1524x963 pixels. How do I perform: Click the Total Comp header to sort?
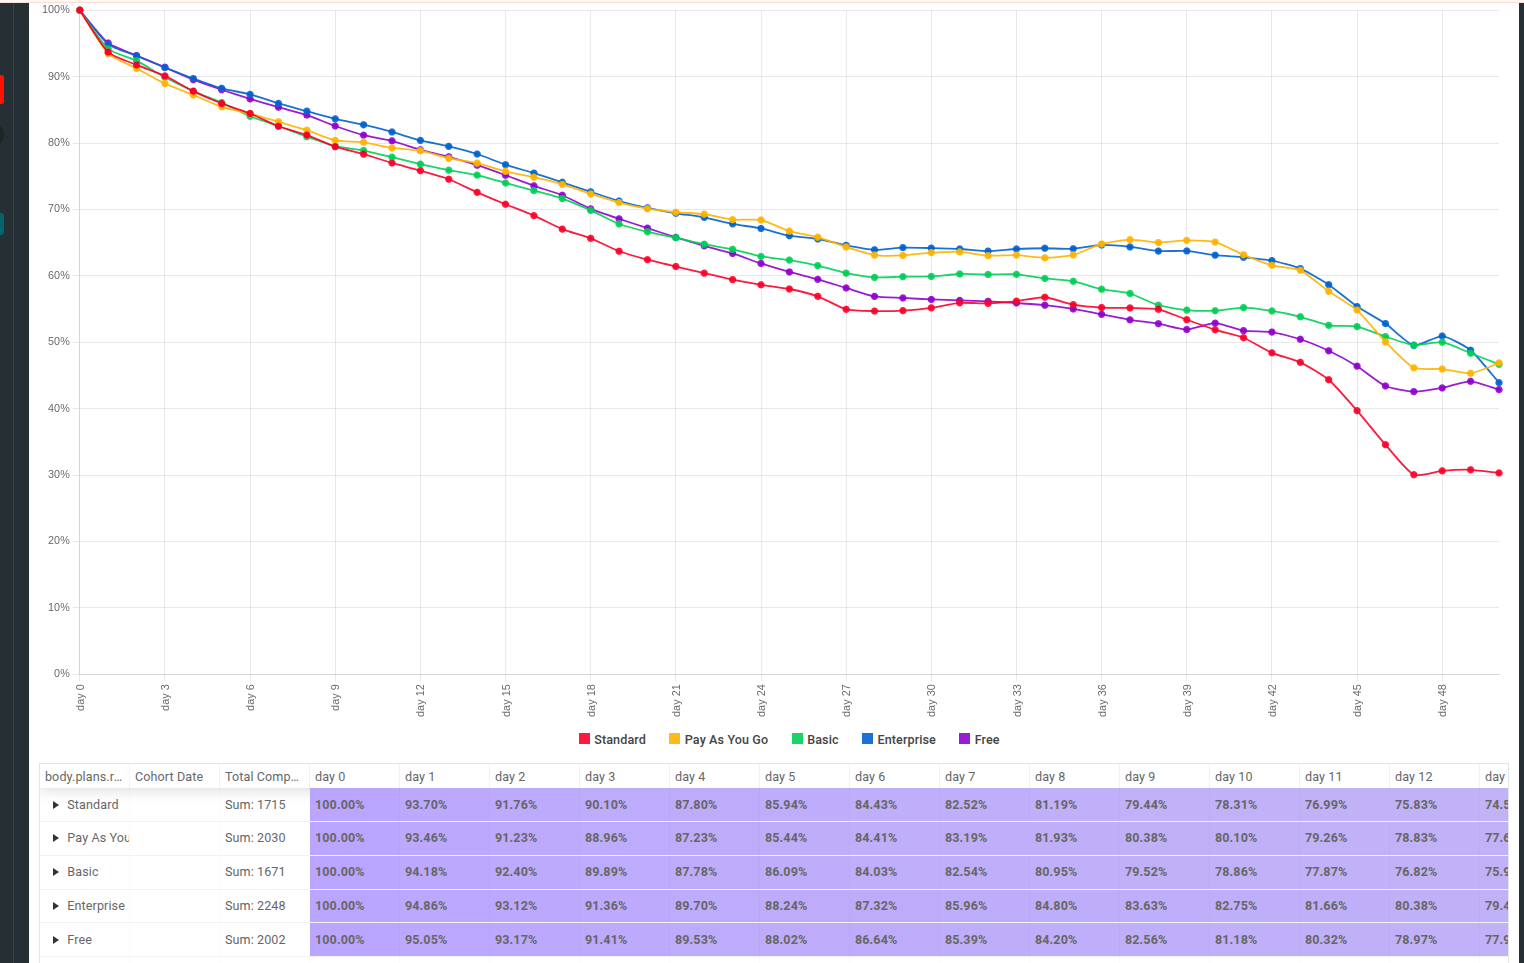(260, 776)
